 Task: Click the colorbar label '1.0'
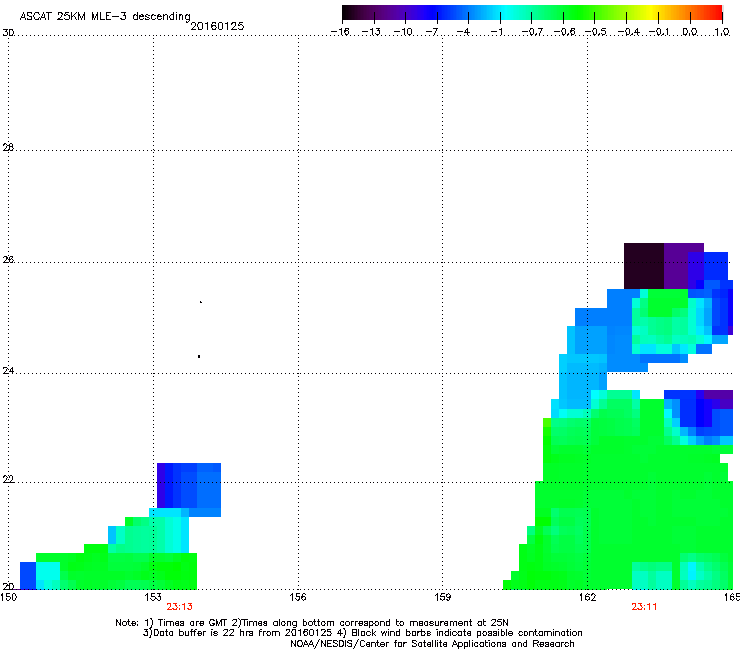click(722, 32)
